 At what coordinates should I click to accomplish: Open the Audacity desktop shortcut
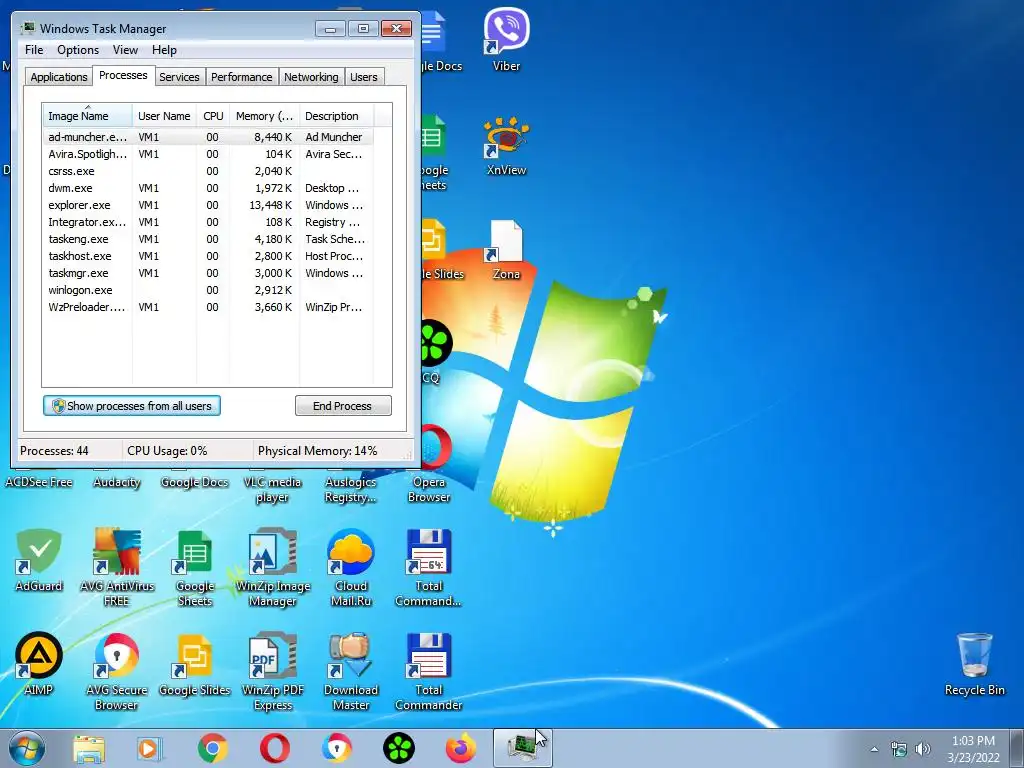[x=117, y=482]
